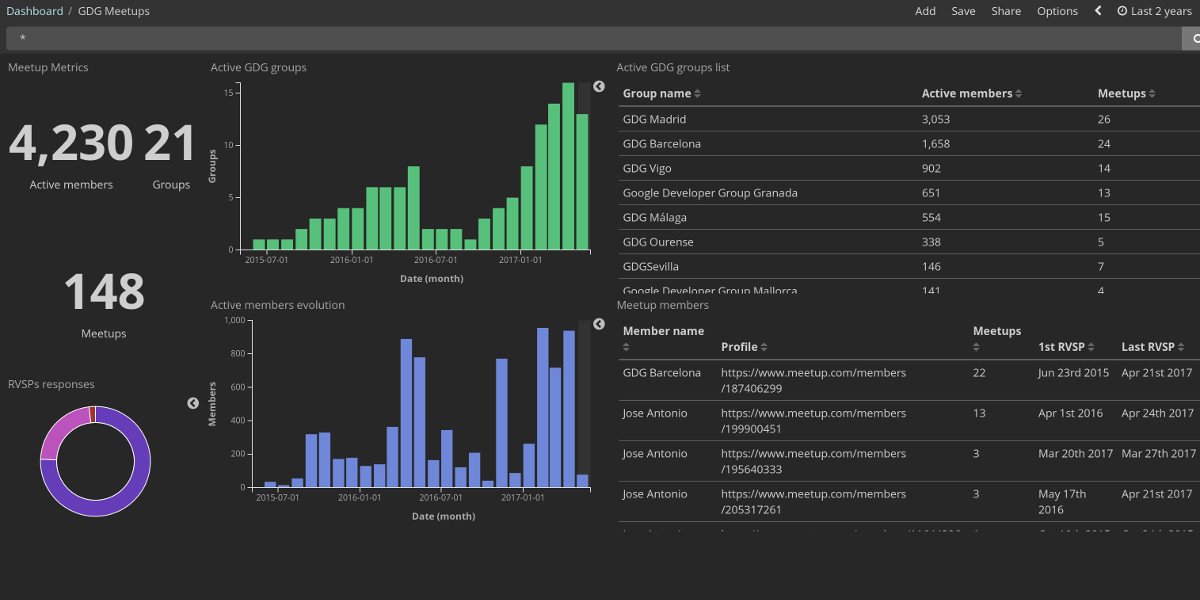Open the Share menu item
This screenshot has width=1200, height=600.
coord(1006,11)
